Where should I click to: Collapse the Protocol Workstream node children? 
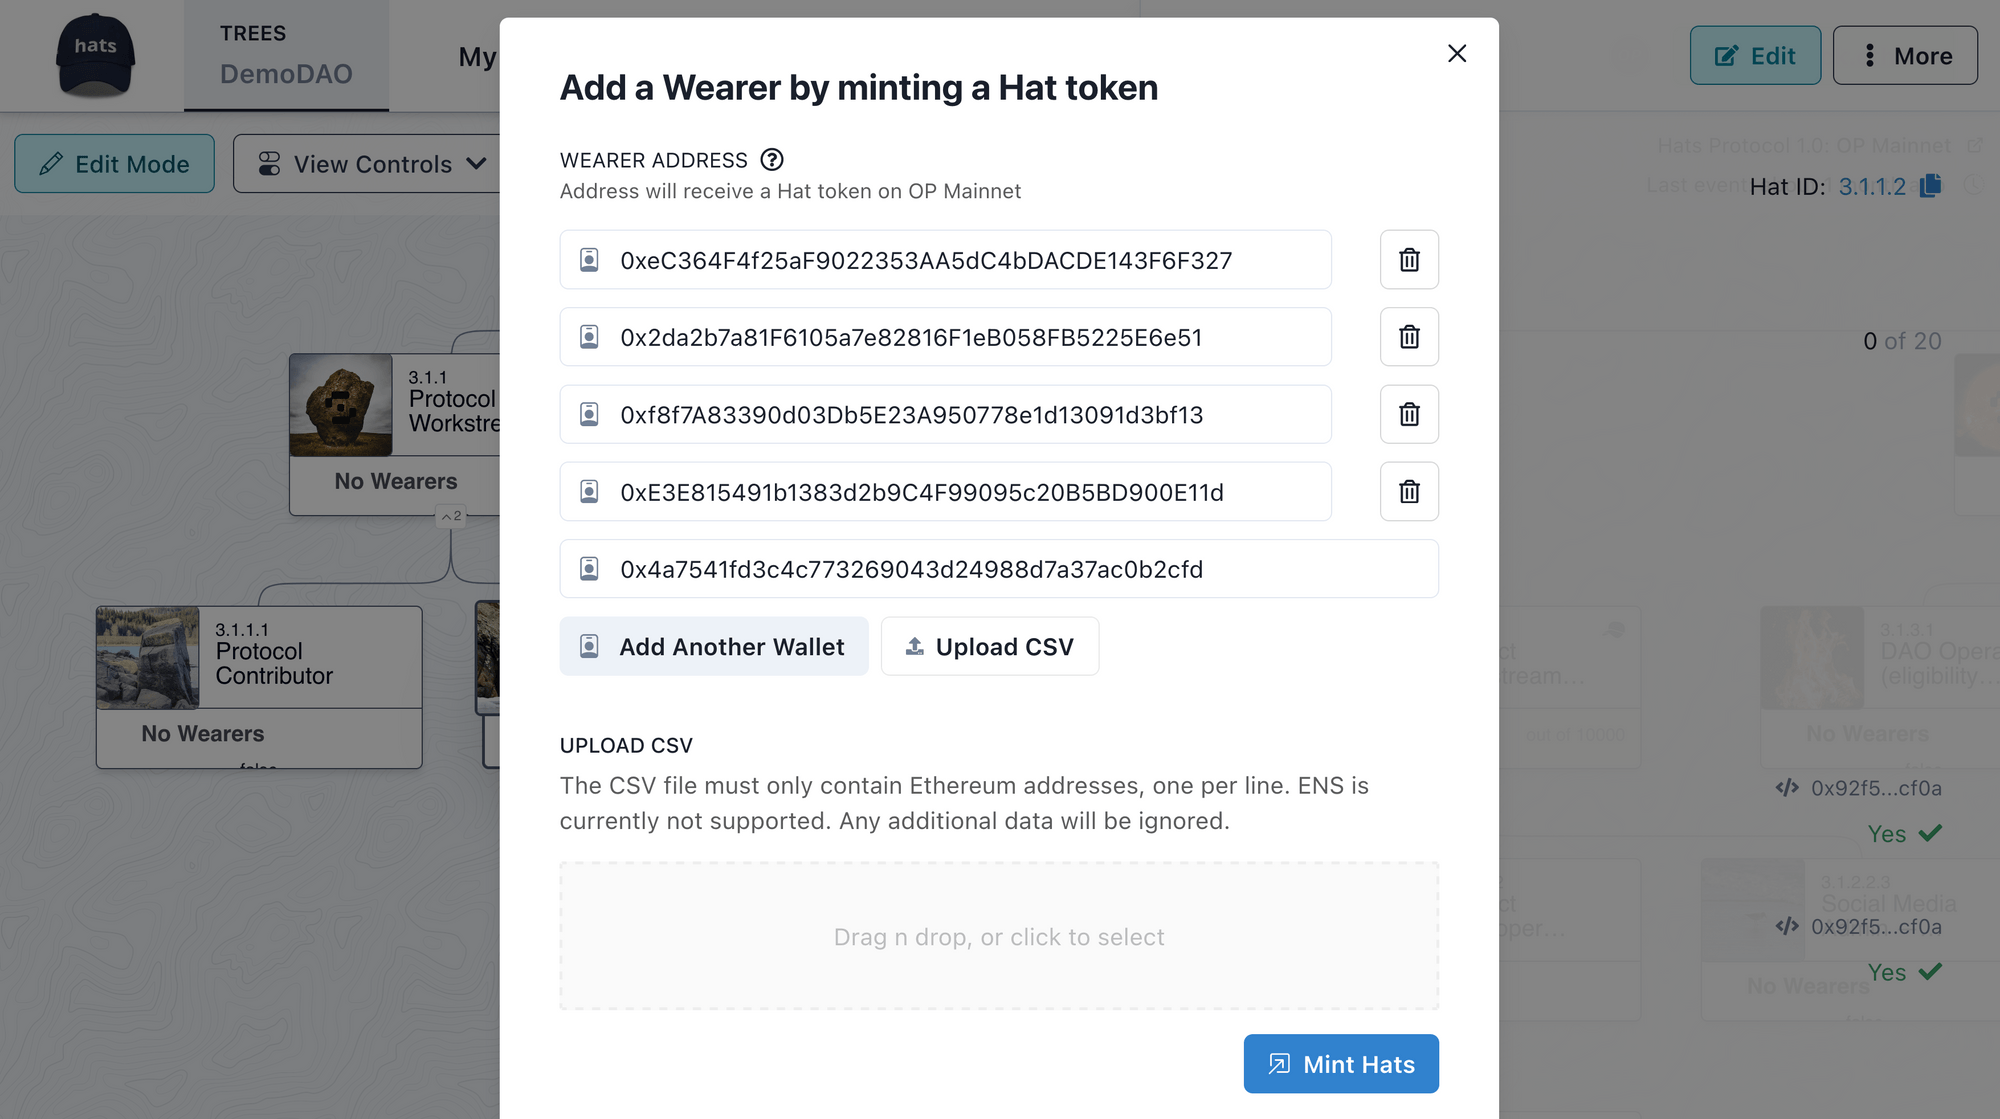coord(449,517)
